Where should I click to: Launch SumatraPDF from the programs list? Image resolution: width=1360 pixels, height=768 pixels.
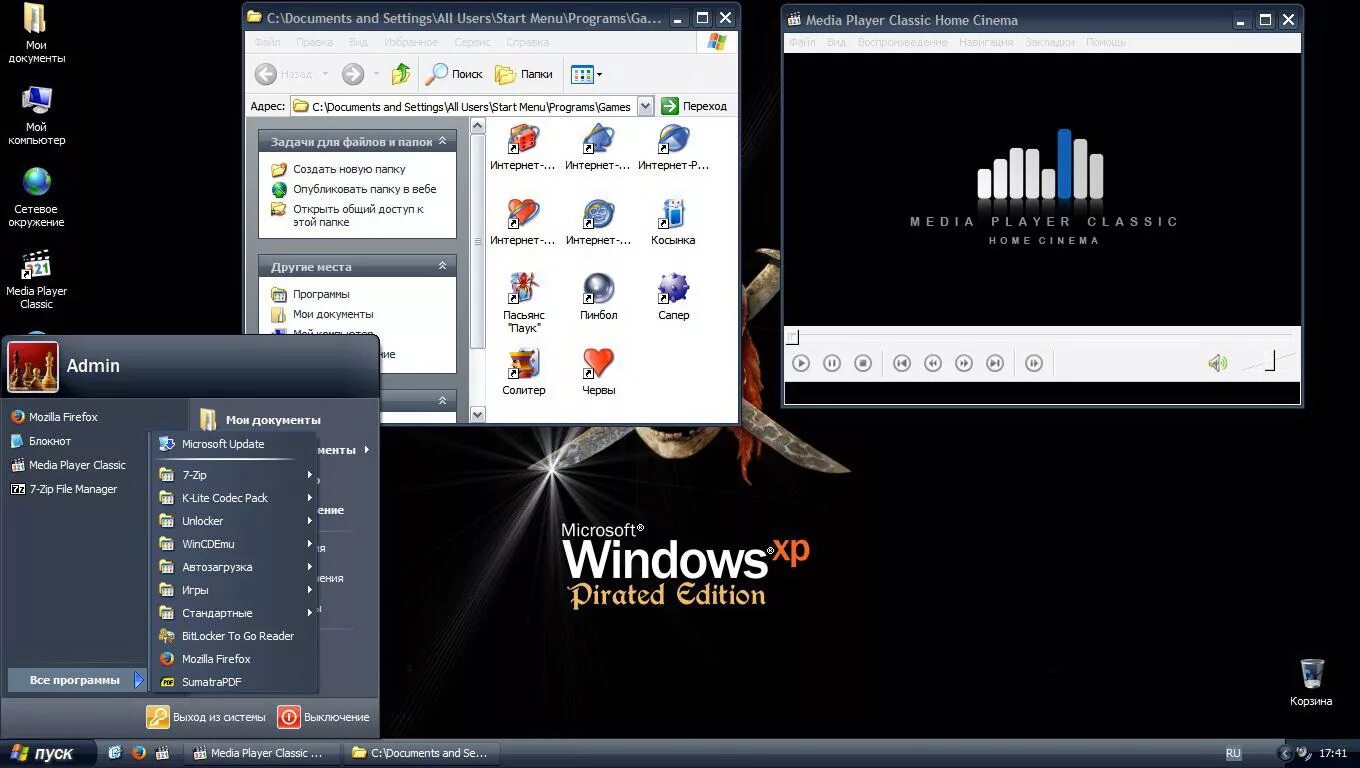pyautogui.click(x=235, y=682)
